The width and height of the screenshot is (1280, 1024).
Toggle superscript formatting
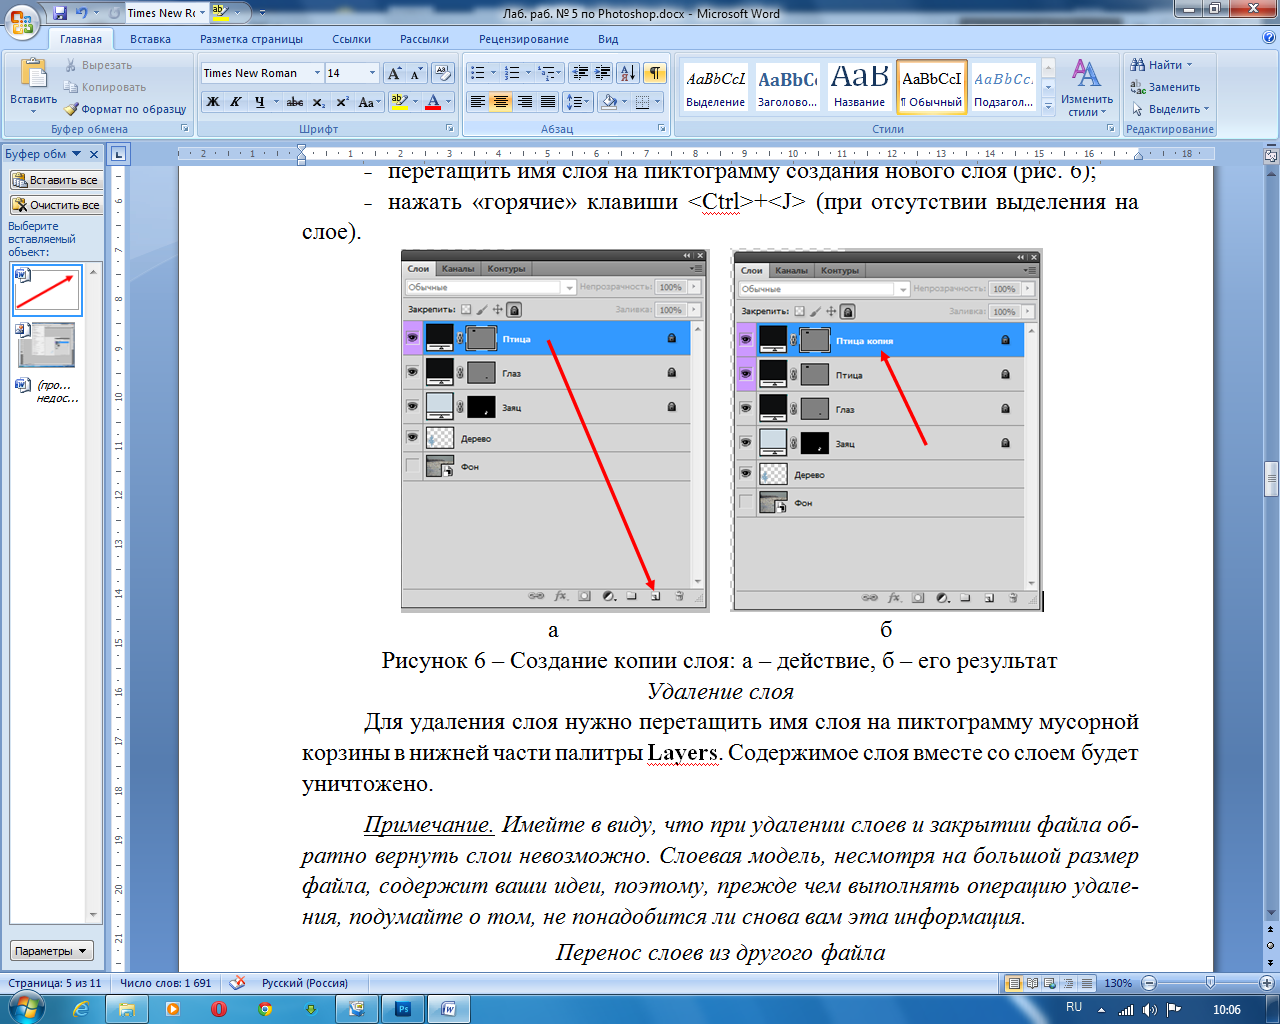[x=342, y=102]
